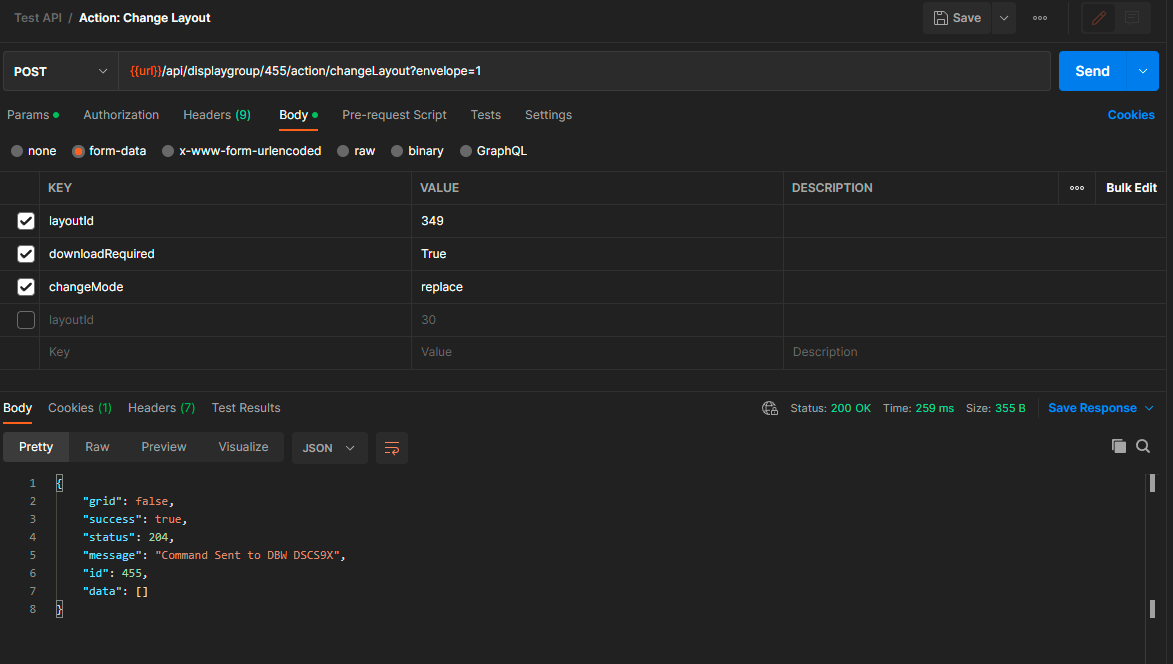Image resolution: width=1173 pixels, height=664 pixels.
Task: Copy response with the copy icon
Action: point(1118,446)
